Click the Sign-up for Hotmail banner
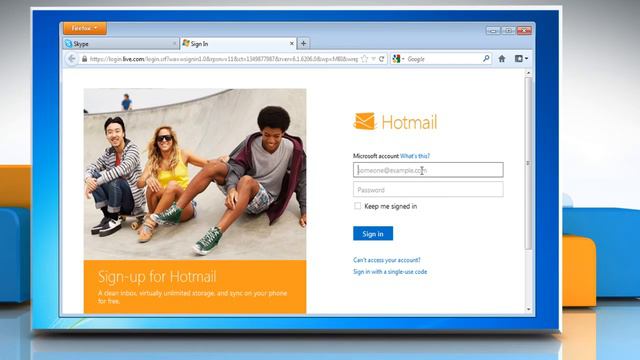The height and width of the screenshot is (360, 640). pyautogui.click(x=195, y=287)
